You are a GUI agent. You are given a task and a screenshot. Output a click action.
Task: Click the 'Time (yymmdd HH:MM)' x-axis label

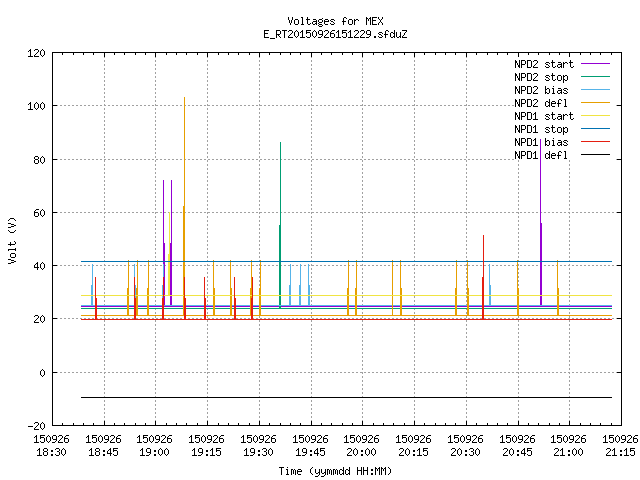coord(335,471)
